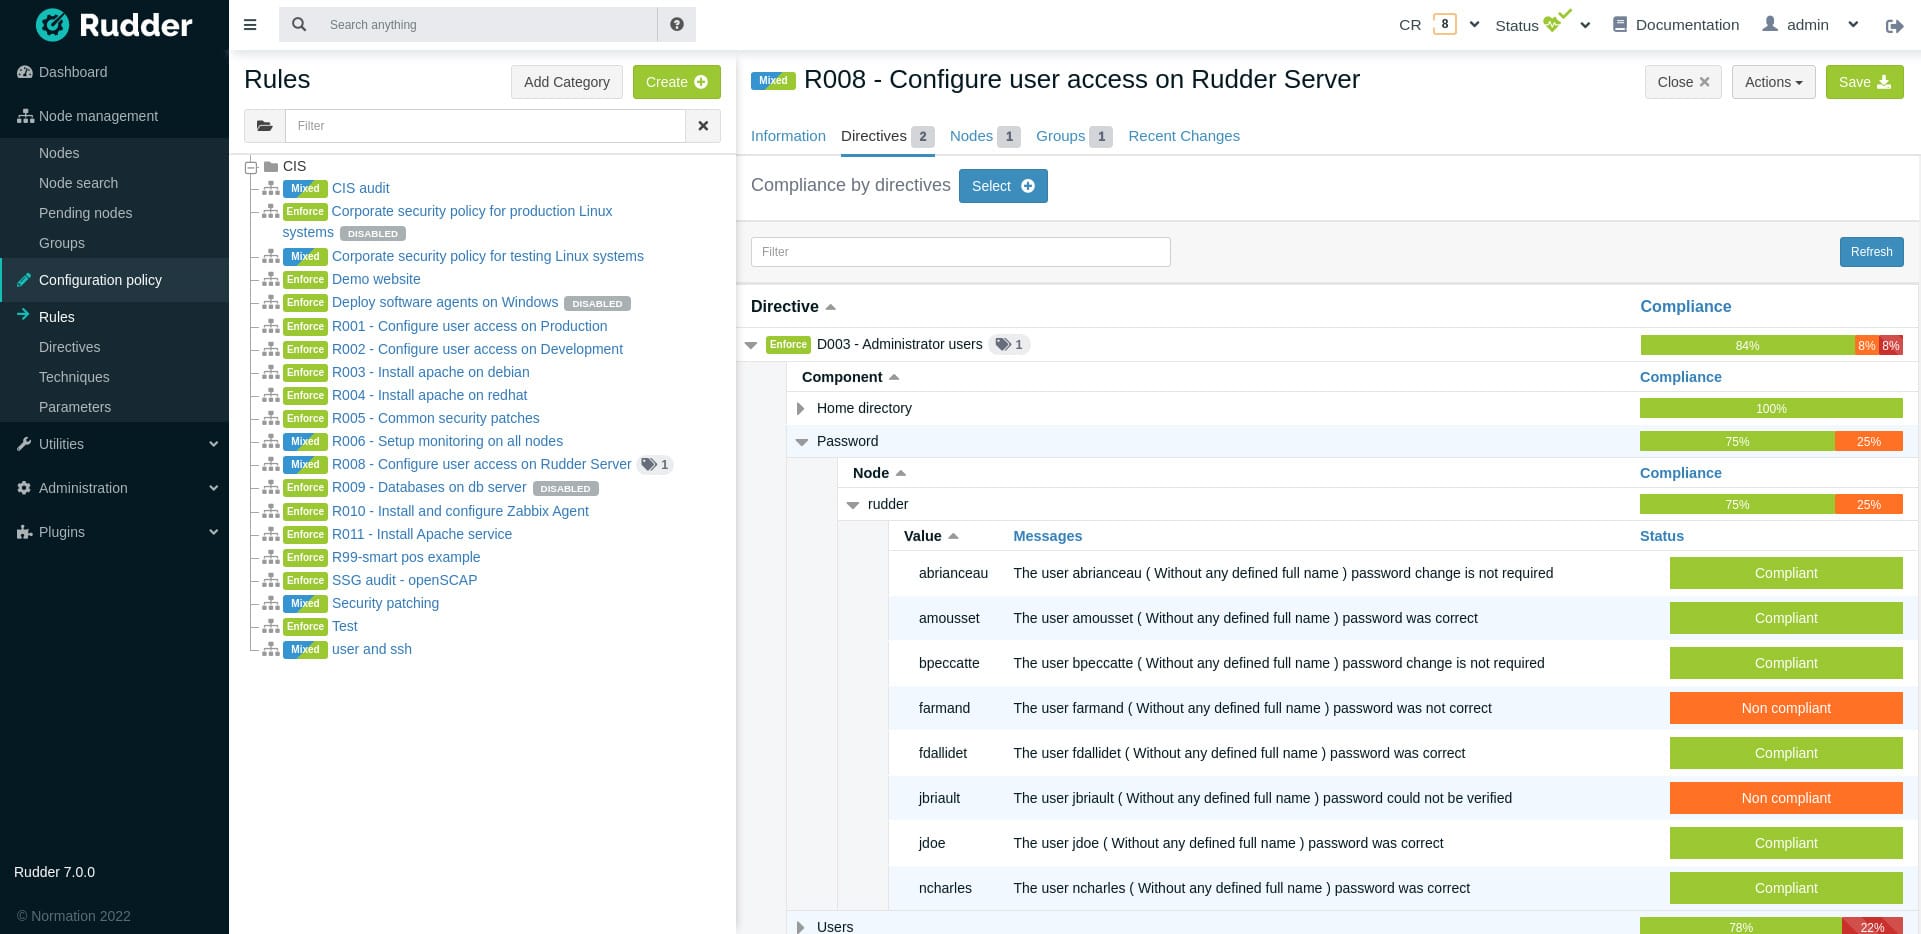
Task: Click the tag badge on the R008 rule
Action: coord(655,464)
